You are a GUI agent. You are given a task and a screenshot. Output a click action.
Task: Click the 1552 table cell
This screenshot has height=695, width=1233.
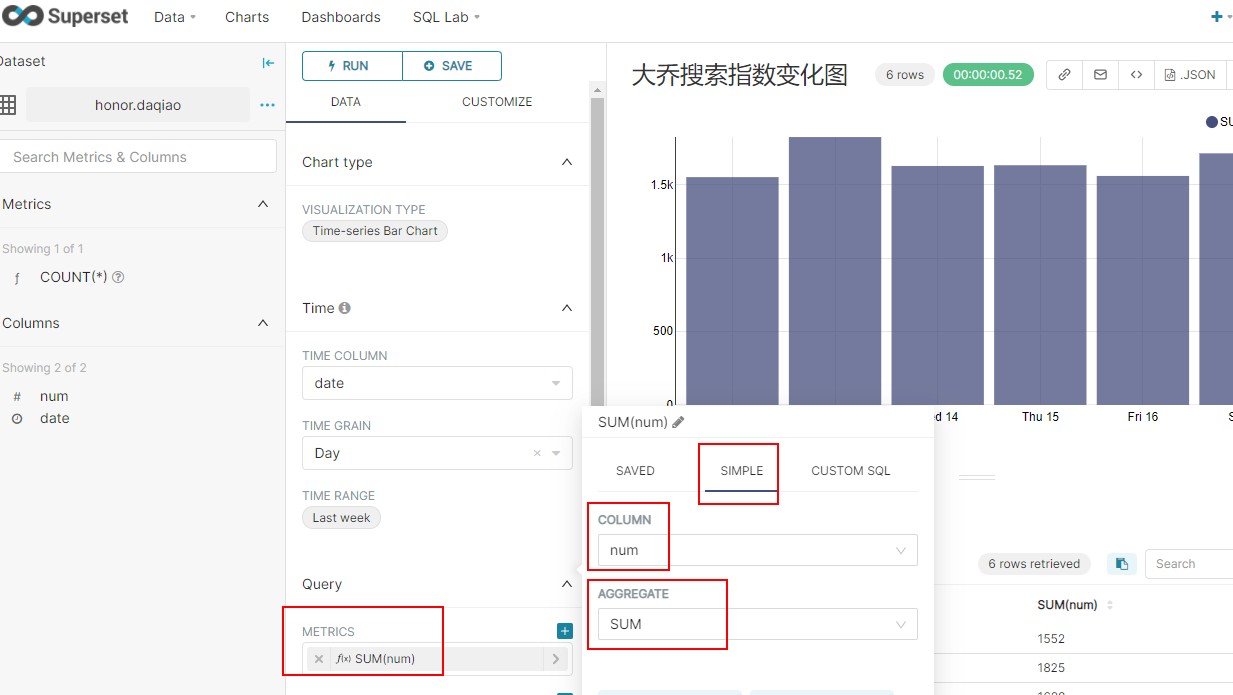pyautogui.click(x=1051, y=639)
